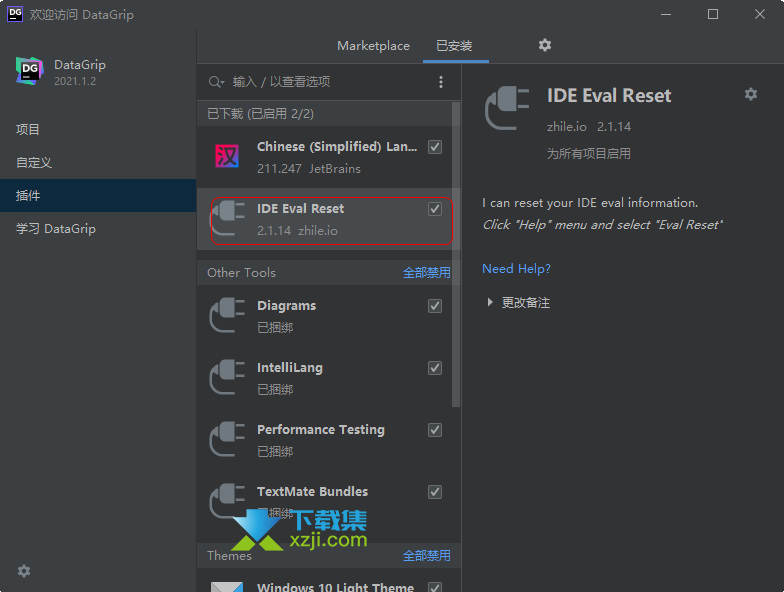Disable Chinese (Simplified) Language pack checkbox
The width and height of the screenshot is (784, 592).
pos(435,147)
